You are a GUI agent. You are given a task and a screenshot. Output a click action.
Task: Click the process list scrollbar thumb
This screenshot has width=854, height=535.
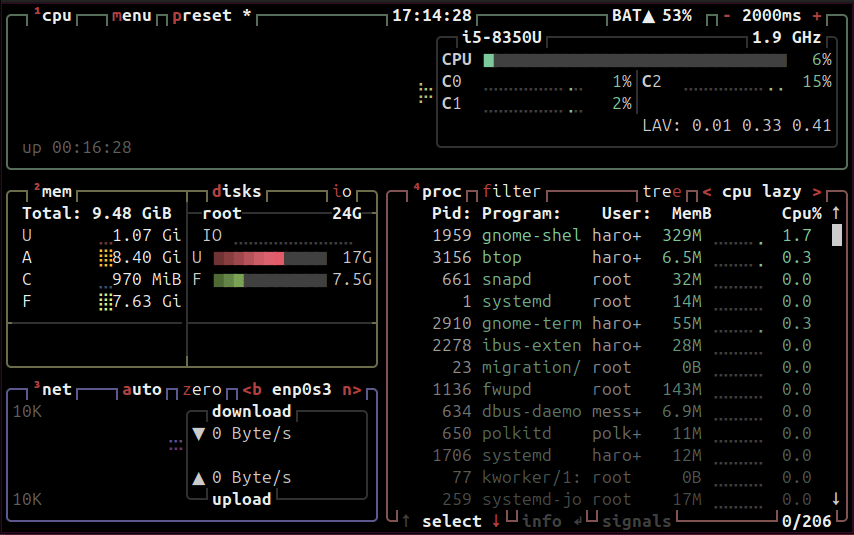pyautogui.click(x=837, y=235)
